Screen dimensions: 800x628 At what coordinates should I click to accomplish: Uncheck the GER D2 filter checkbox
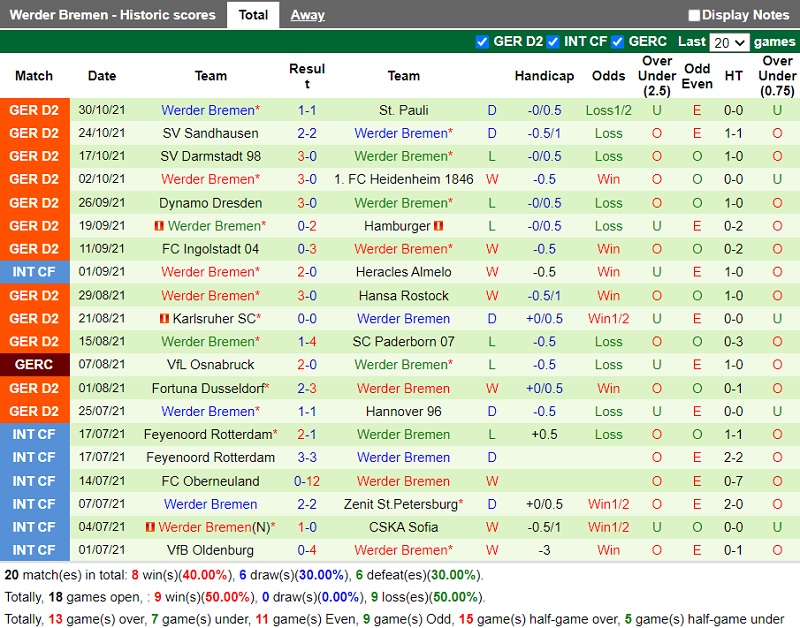tap(482, 42)
